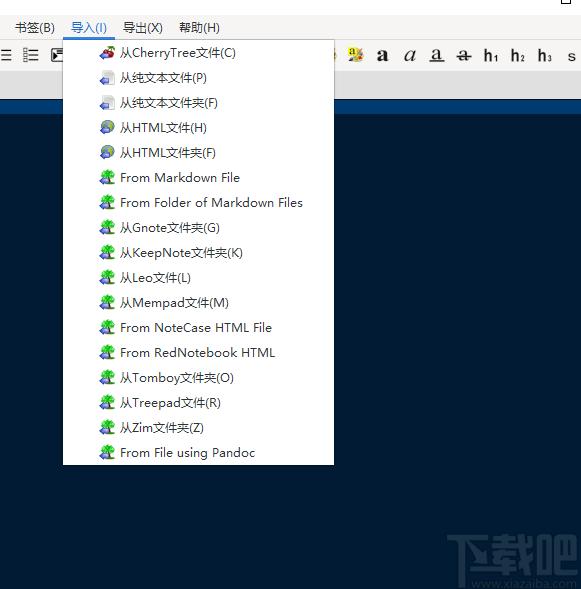581x589 pixels.
Task: Import 从Treepad文件(R)
Action: [x=198, y=403]
